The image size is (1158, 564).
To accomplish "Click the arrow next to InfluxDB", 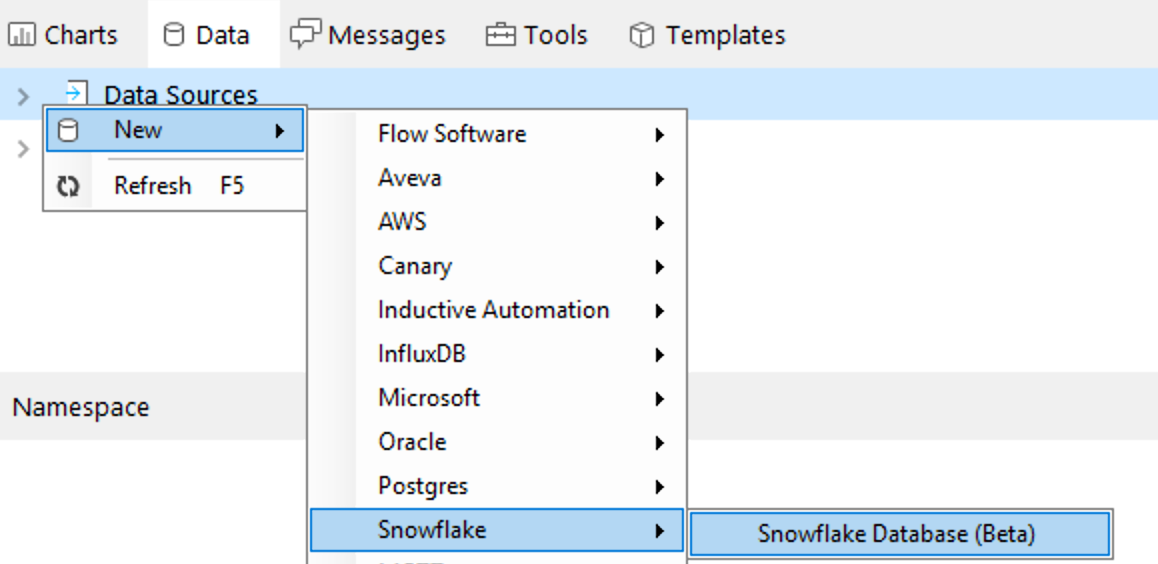I will (659, 355).
